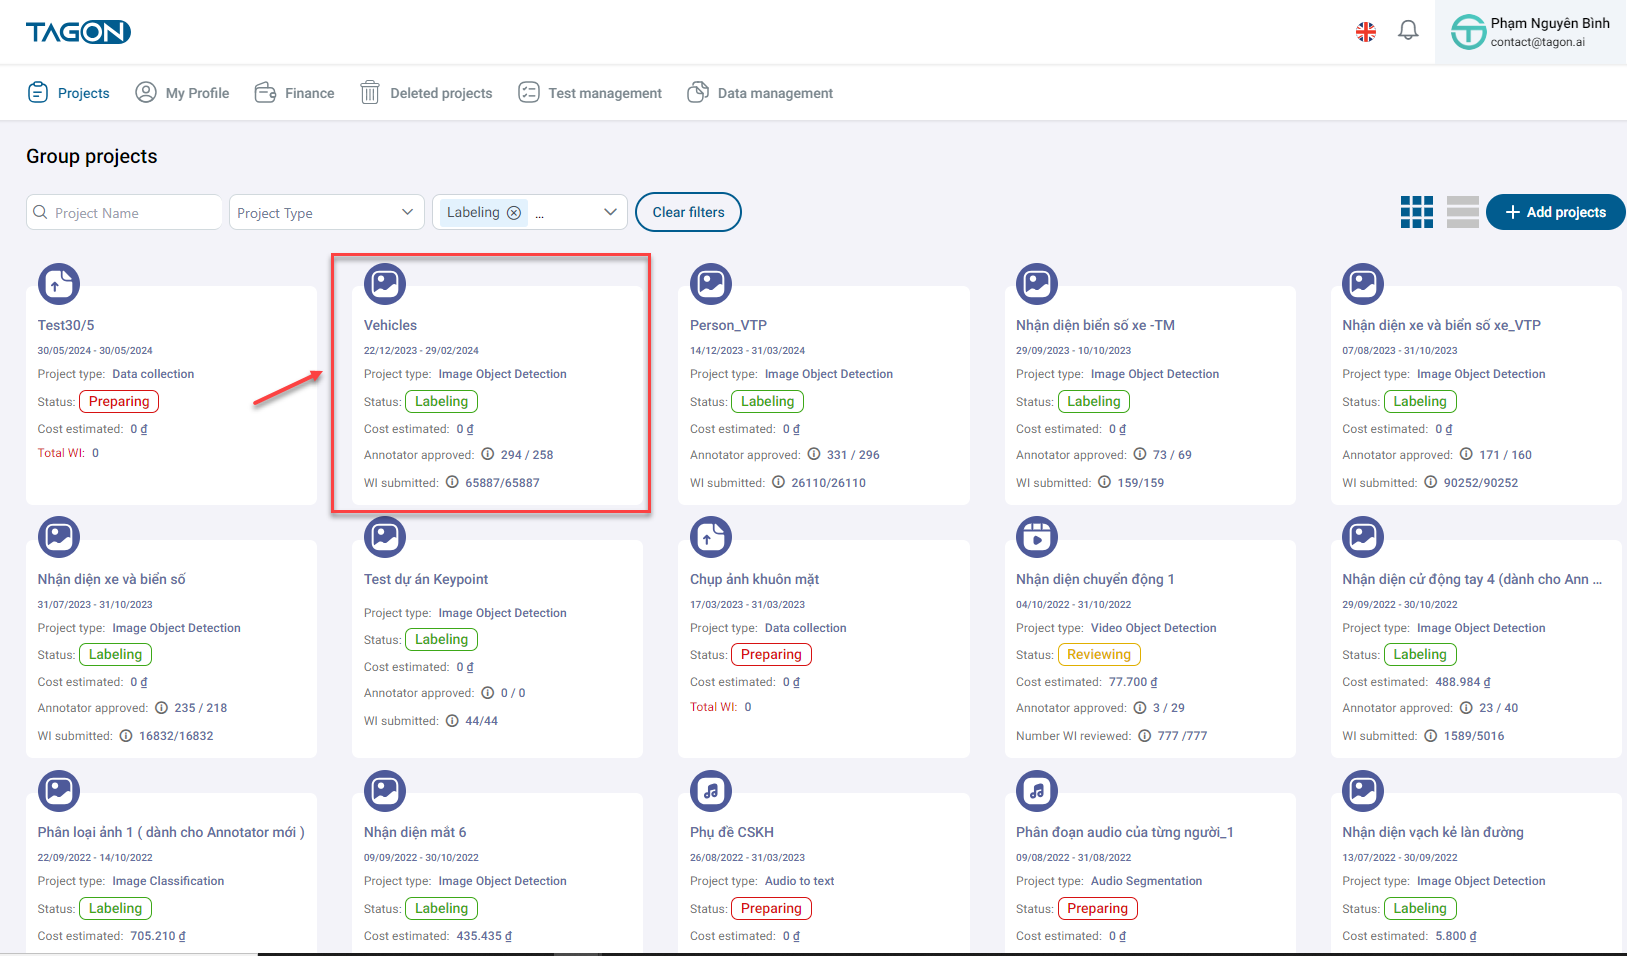Switch to list view layout
Screen dimensions: 1627x956
(1462, 212)
